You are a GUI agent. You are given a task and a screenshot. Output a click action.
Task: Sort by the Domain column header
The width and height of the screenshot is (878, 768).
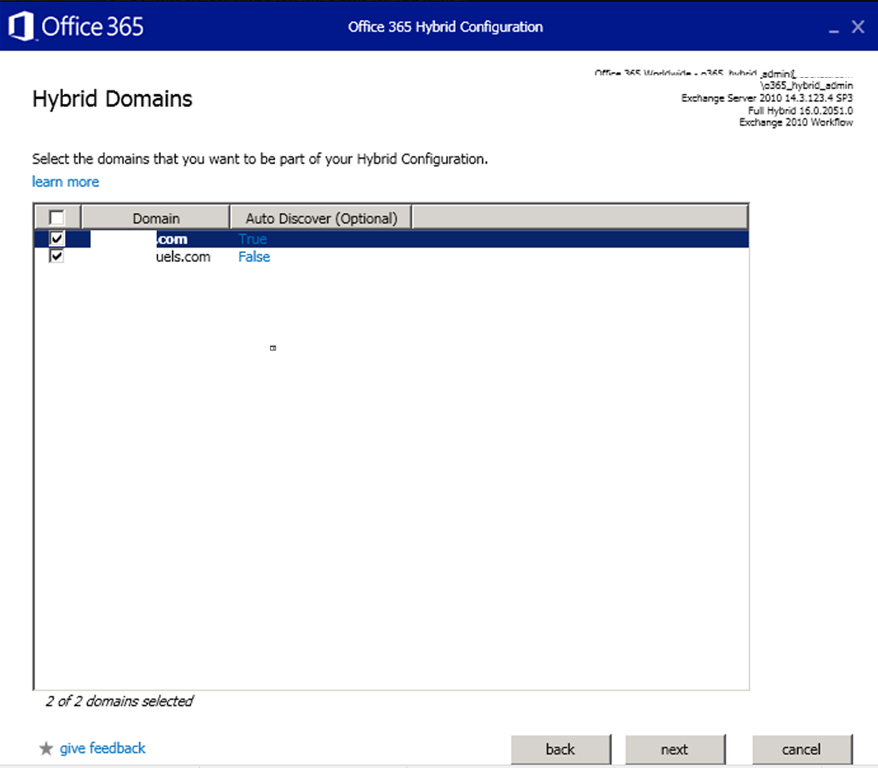click(156, 218)
